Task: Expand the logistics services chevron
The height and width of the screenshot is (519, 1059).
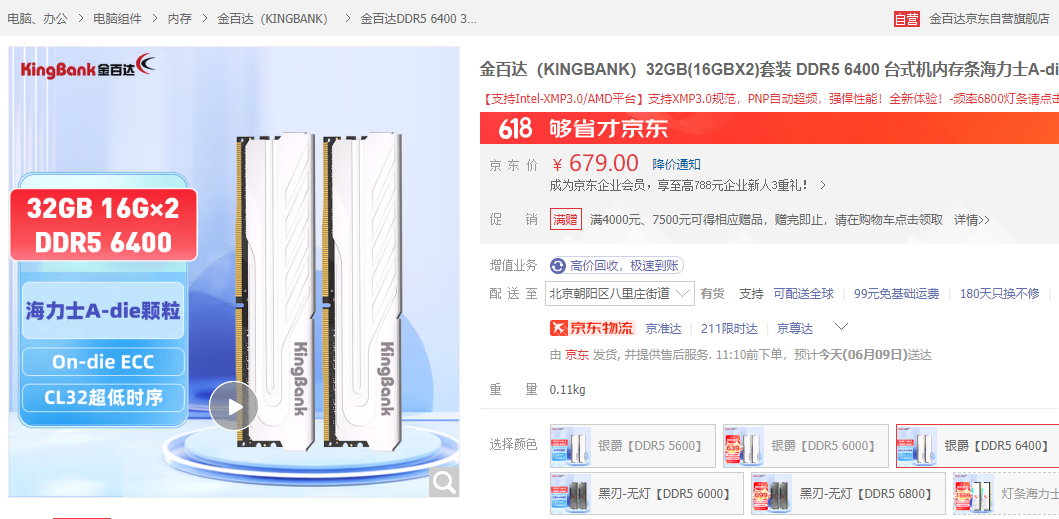Action: tap(841, 327)
